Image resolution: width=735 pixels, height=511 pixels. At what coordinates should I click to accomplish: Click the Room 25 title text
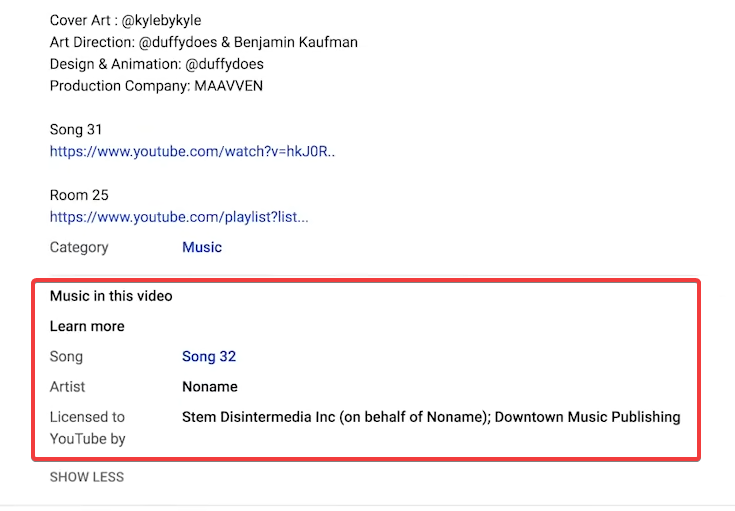(x=79, y=195)
